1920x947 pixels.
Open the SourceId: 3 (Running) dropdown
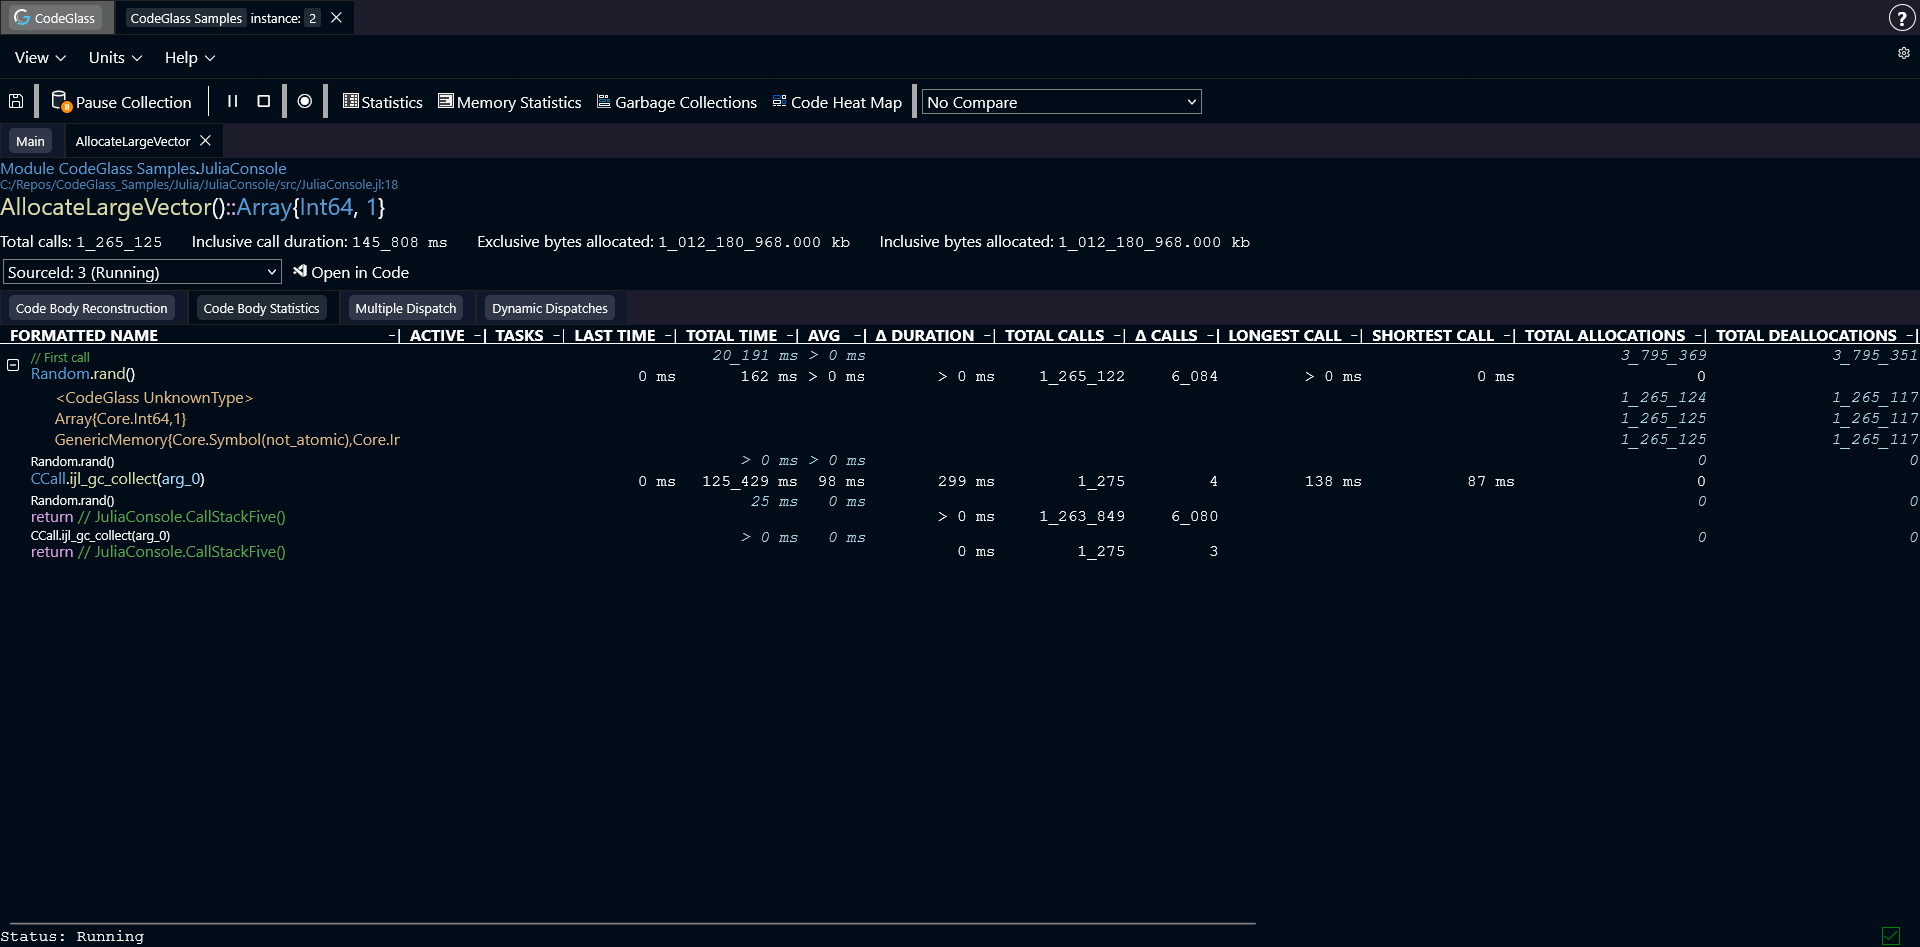pos(141,271)
